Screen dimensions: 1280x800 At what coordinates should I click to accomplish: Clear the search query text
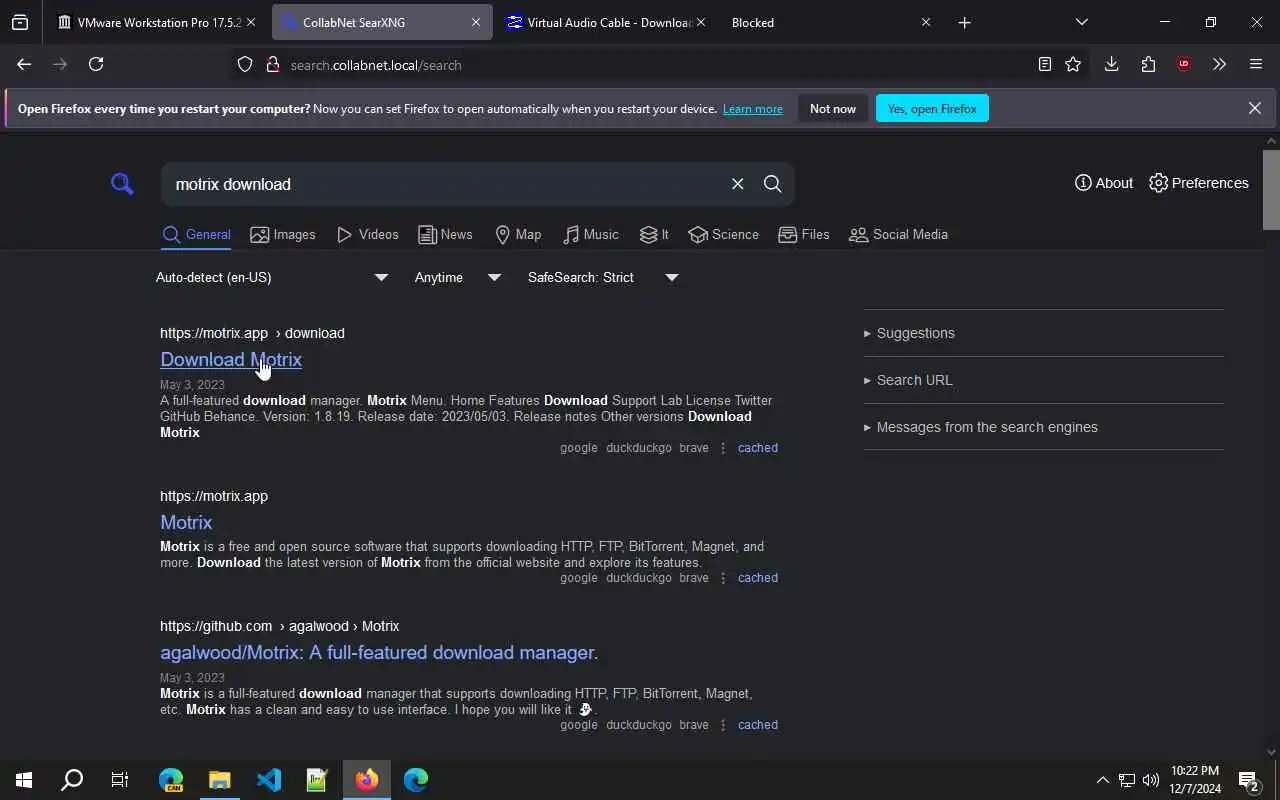737,184
